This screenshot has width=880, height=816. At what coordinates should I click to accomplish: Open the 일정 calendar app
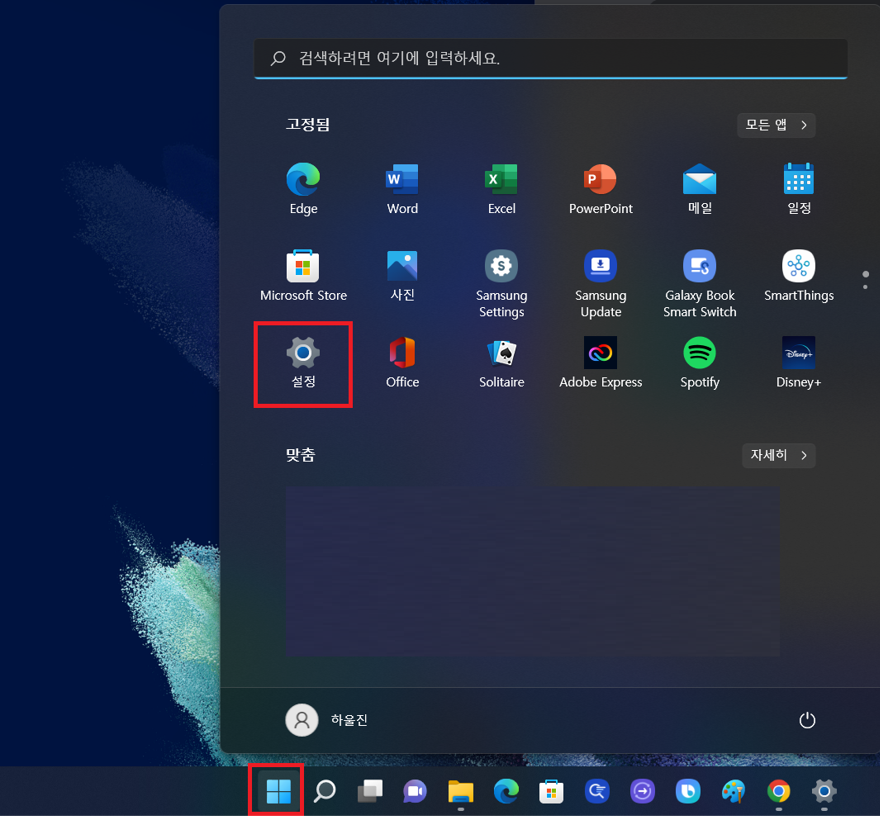tap(799, 189)
